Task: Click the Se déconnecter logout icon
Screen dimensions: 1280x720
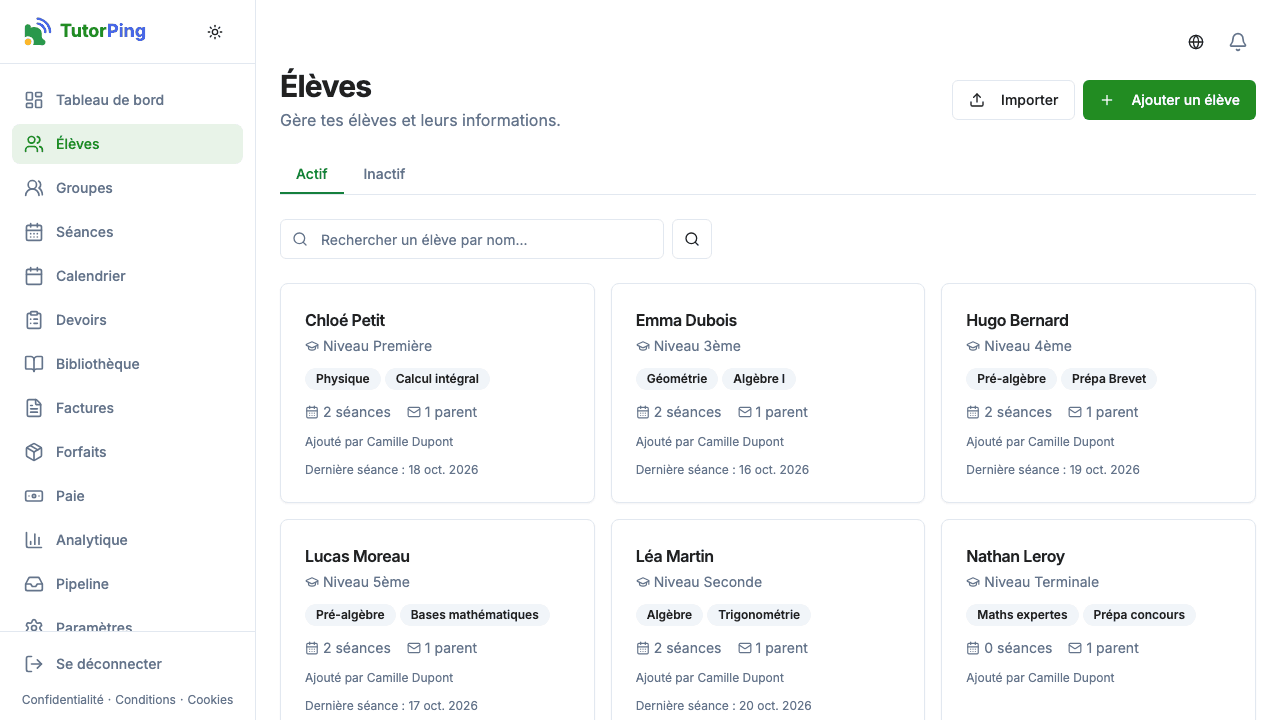Action: (x=34, y=664)
